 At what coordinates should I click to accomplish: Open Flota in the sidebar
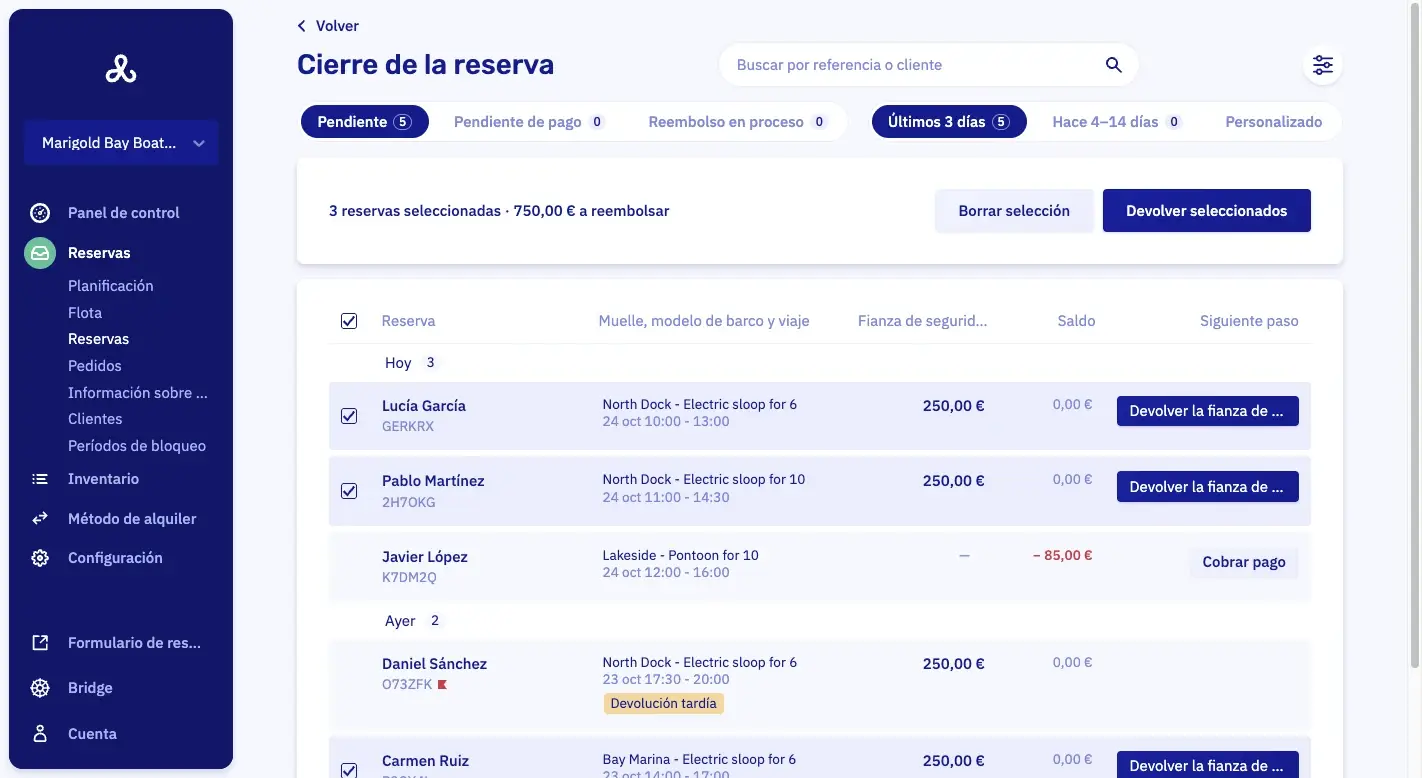point(85,313)
